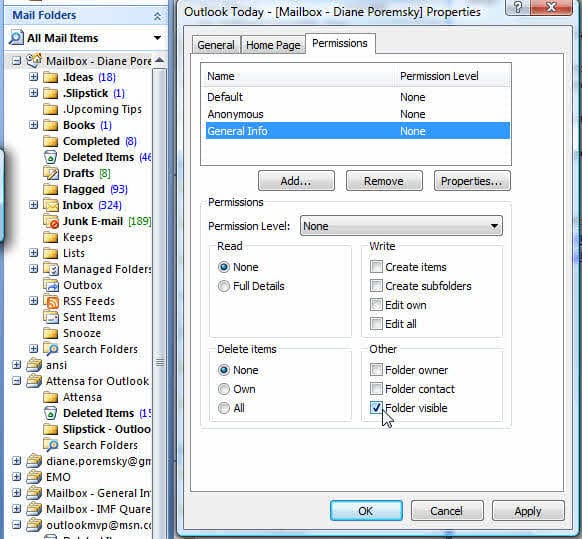Click the folder list scroll up arrow

[x=160, y=60]
